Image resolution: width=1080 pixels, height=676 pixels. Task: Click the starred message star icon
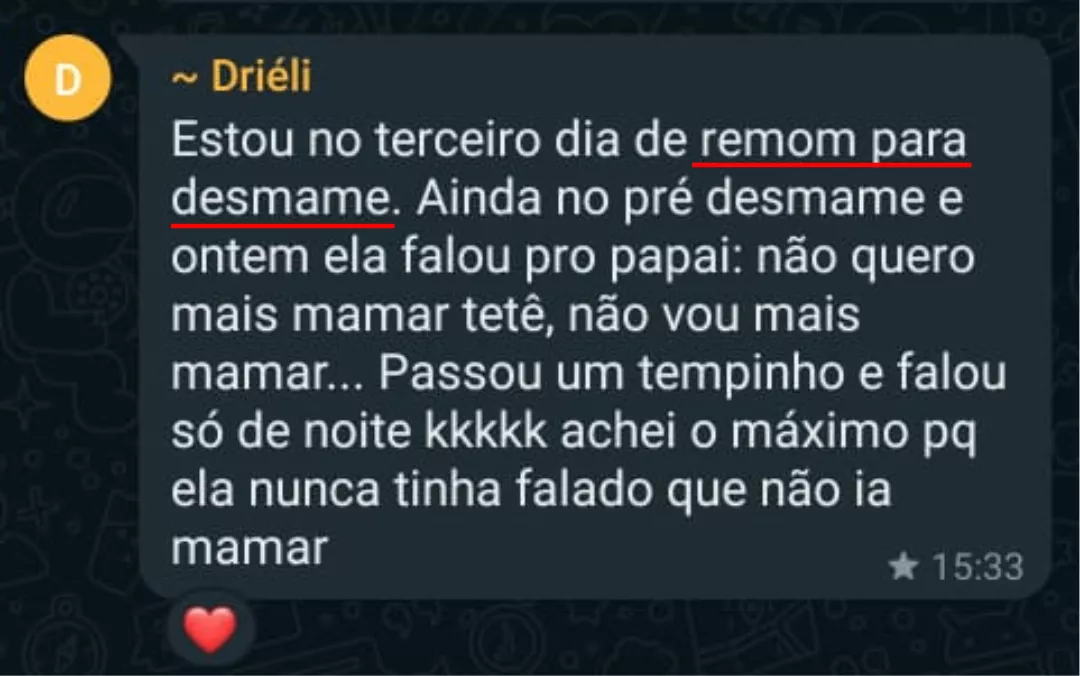click(904, 566)
